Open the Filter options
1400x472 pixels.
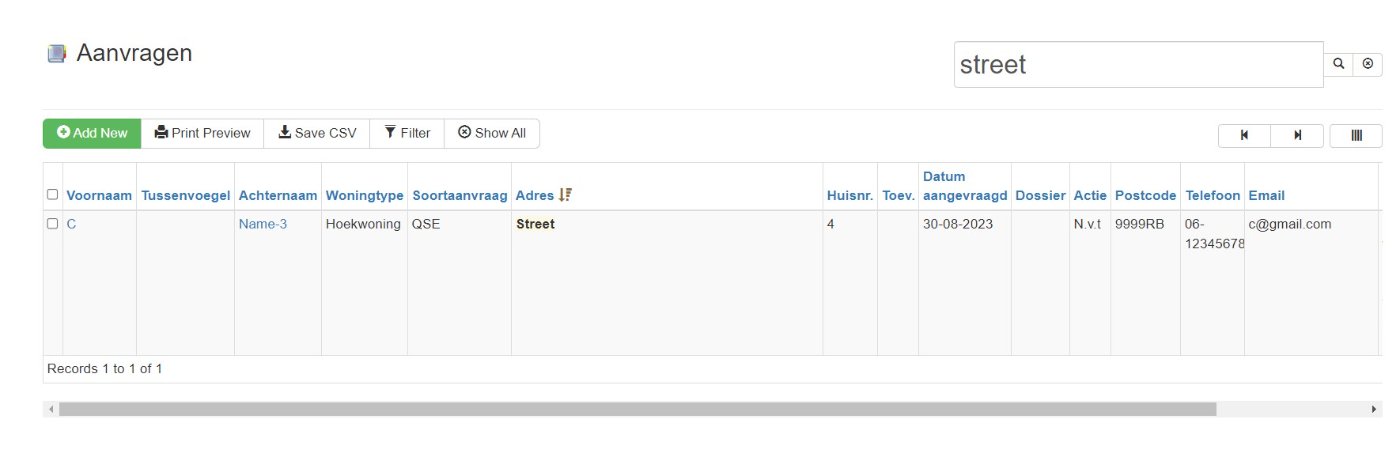(407, 133)
